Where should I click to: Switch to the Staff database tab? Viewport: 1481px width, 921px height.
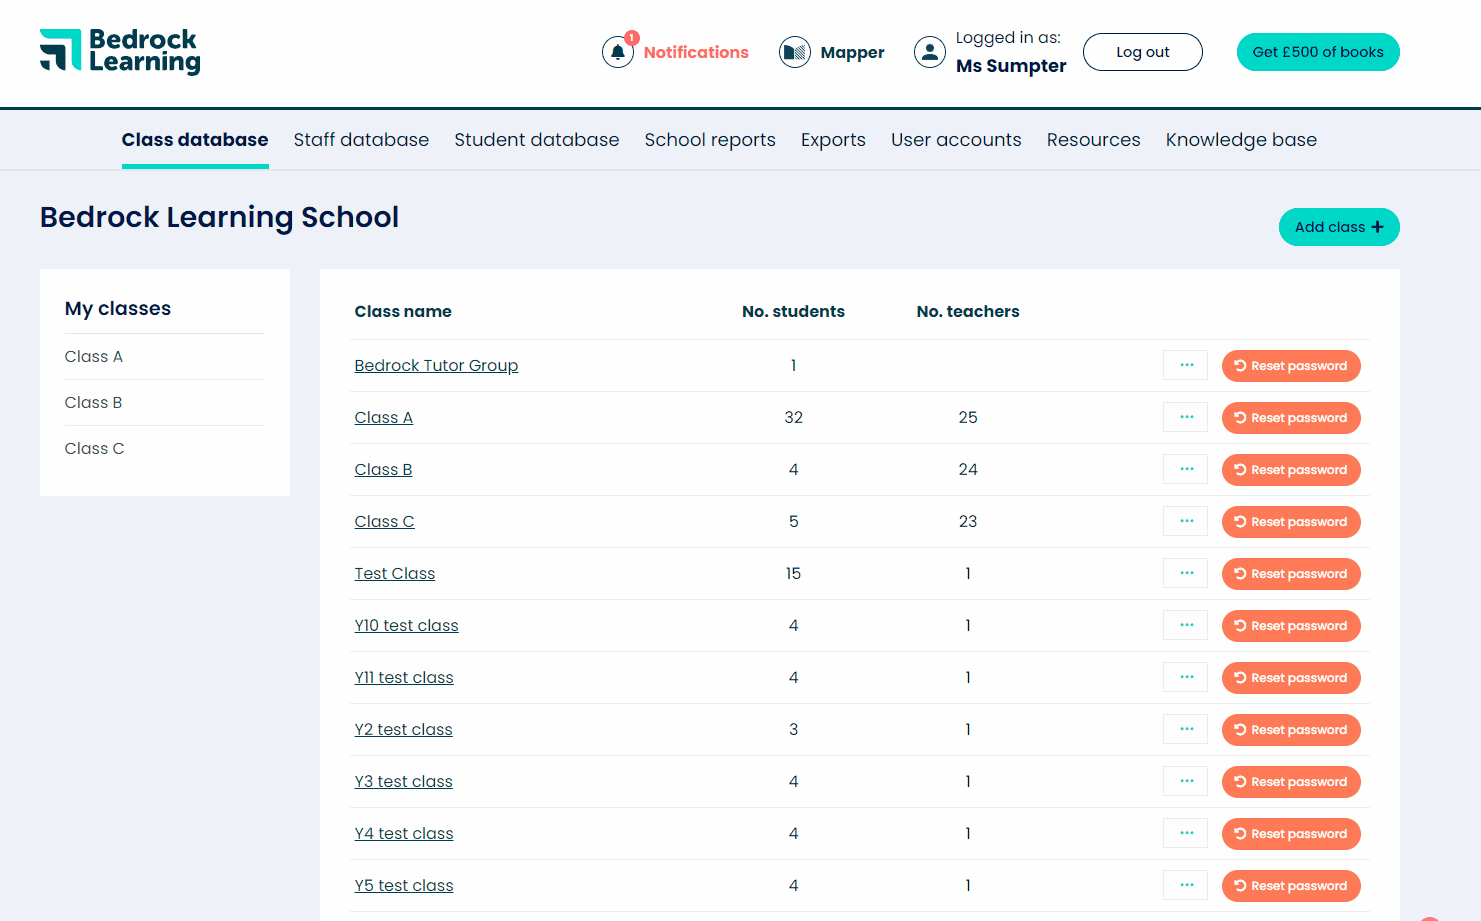click(x=361, y=140)
